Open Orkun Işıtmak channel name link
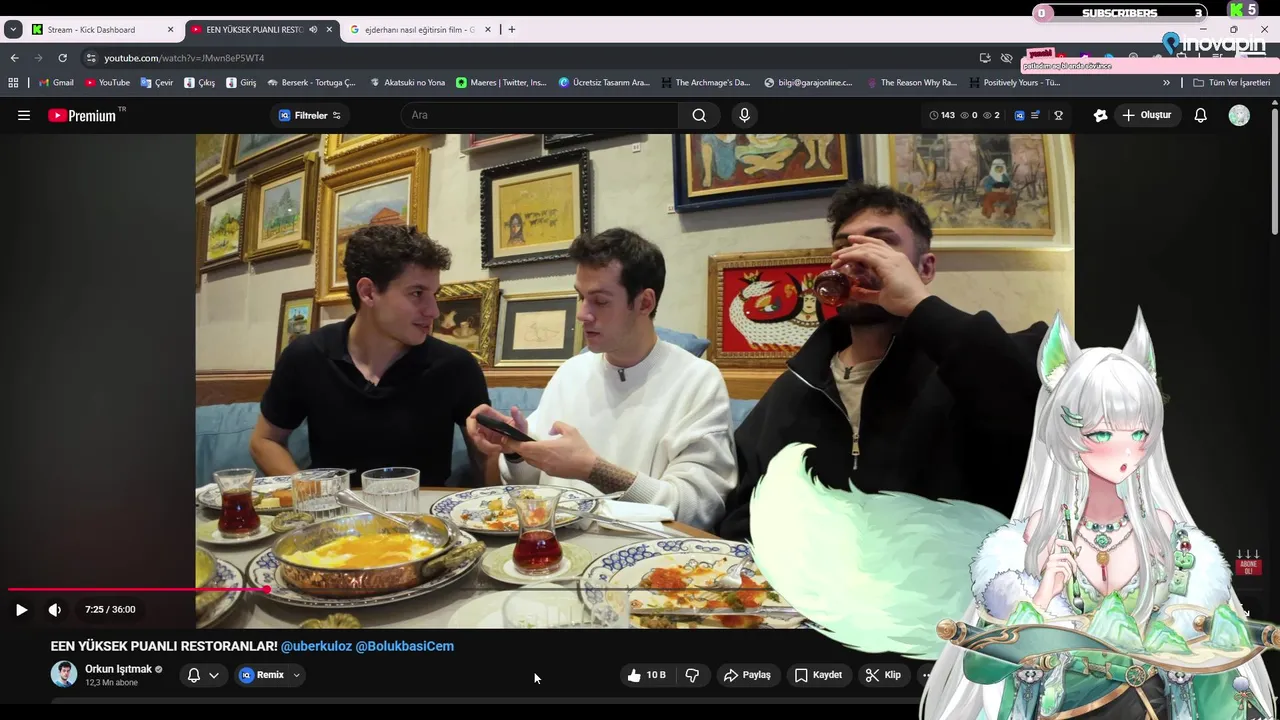The width and height of the screenshot is (1280, 720). click(x=118, y=669)
